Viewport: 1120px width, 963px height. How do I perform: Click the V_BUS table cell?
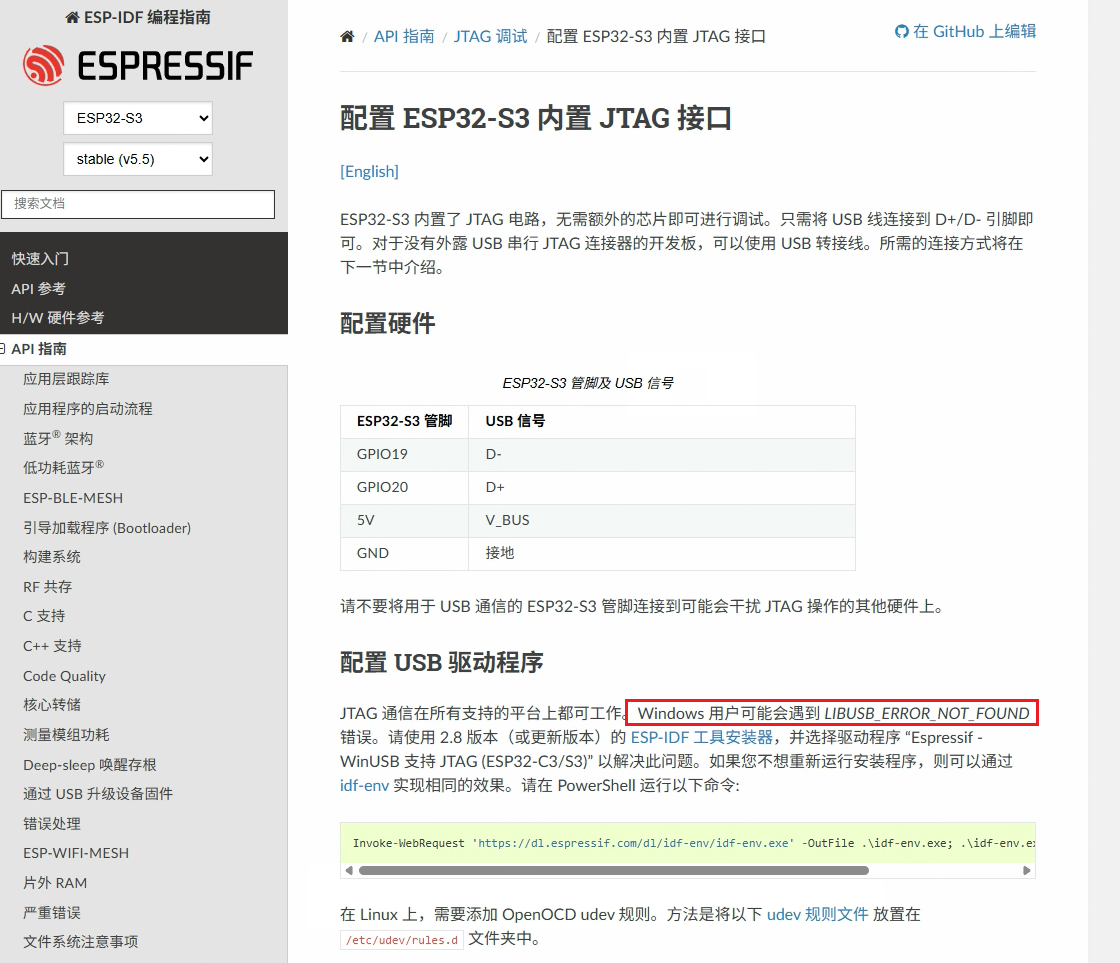(661, 520)
